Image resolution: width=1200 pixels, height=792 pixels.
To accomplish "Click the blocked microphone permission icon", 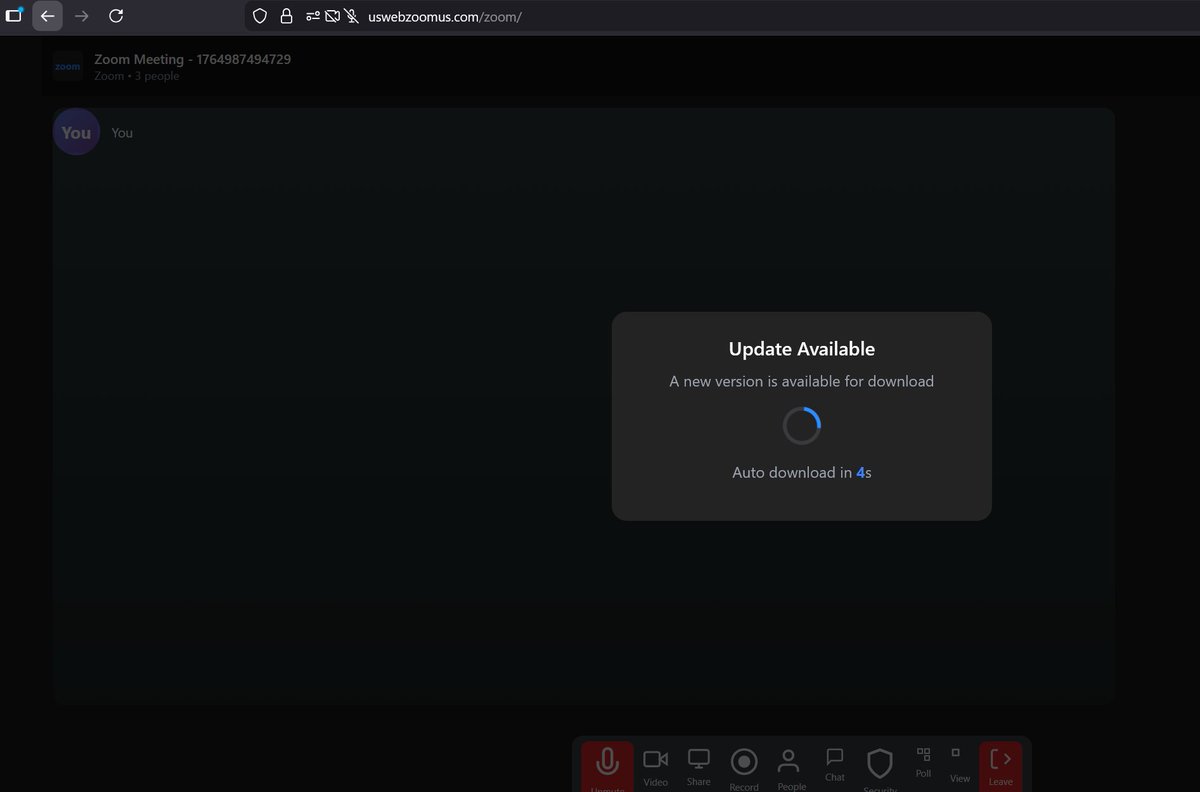I will [x=351, y=16].
